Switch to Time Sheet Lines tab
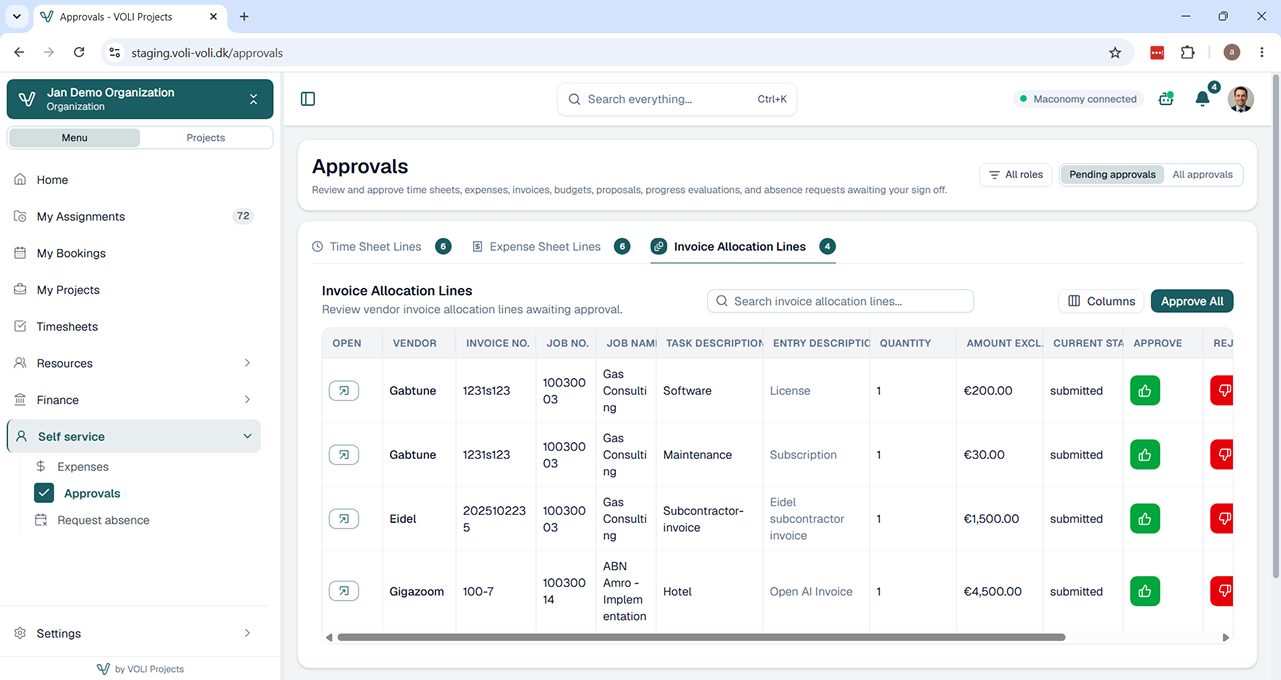Viewport: 1281px width, 680px height. (x=381, y=246)
